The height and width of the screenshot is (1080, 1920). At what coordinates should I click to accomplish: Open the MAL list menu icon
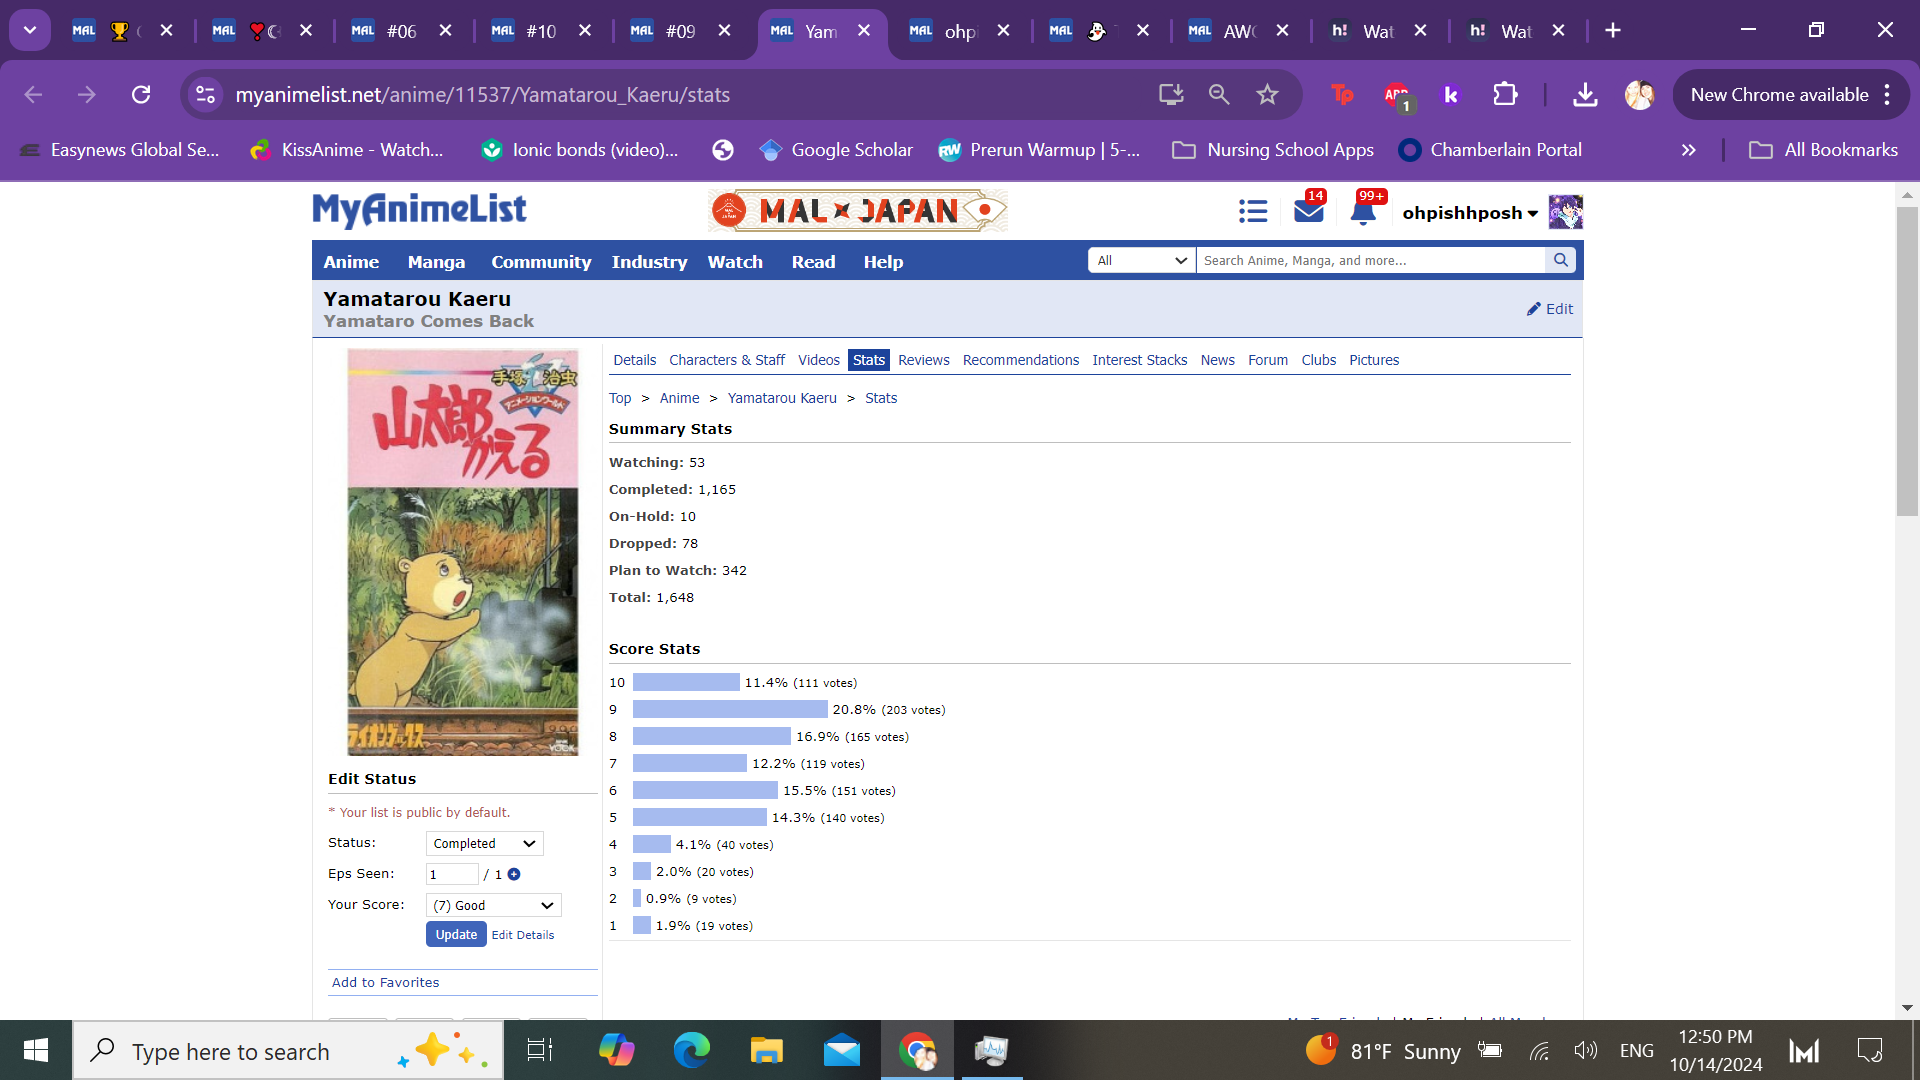pyautogui.click(x=1252, y=211)
